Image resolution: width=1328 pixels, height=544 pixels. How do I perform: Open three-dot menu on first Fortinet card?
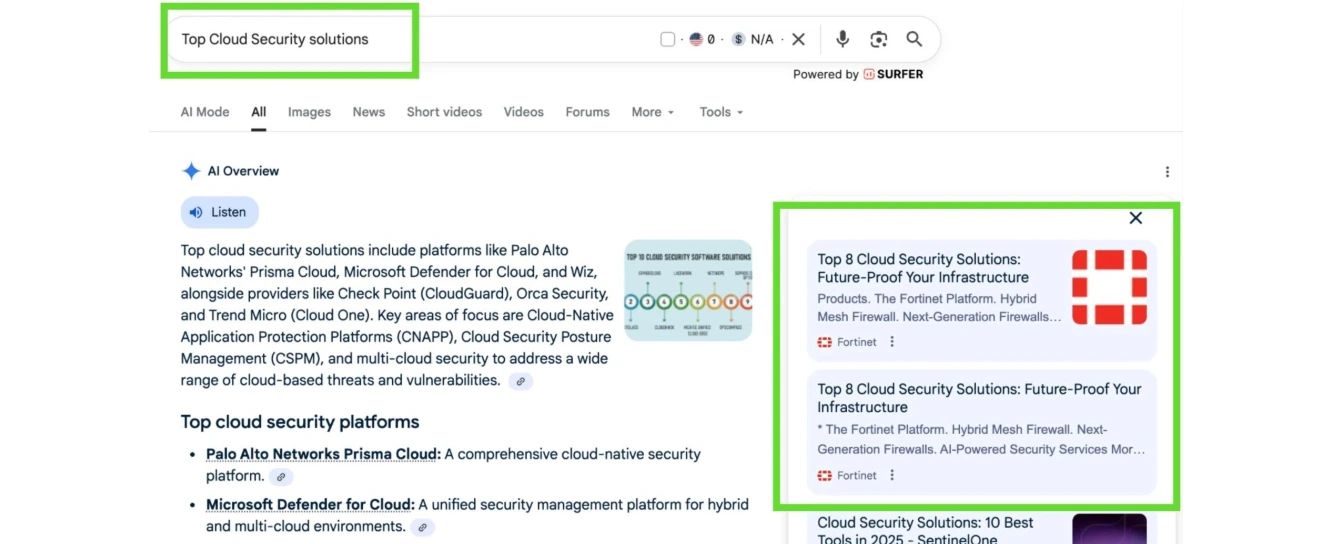[892, 342]
